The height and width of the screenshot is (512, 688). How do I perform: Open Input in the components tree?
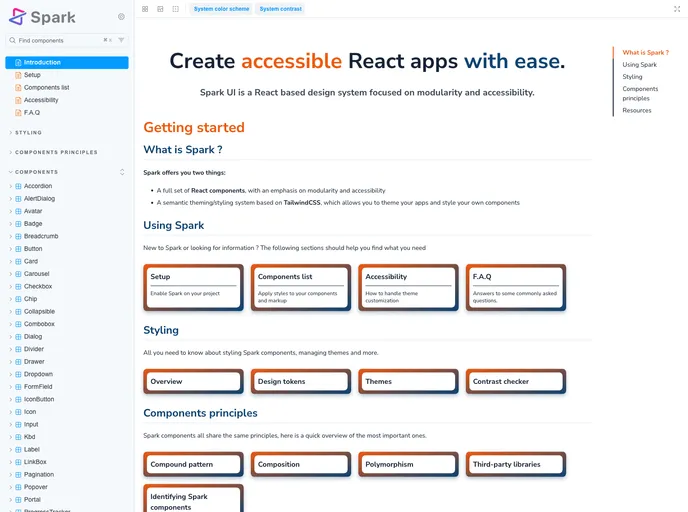tap(31, 424)
